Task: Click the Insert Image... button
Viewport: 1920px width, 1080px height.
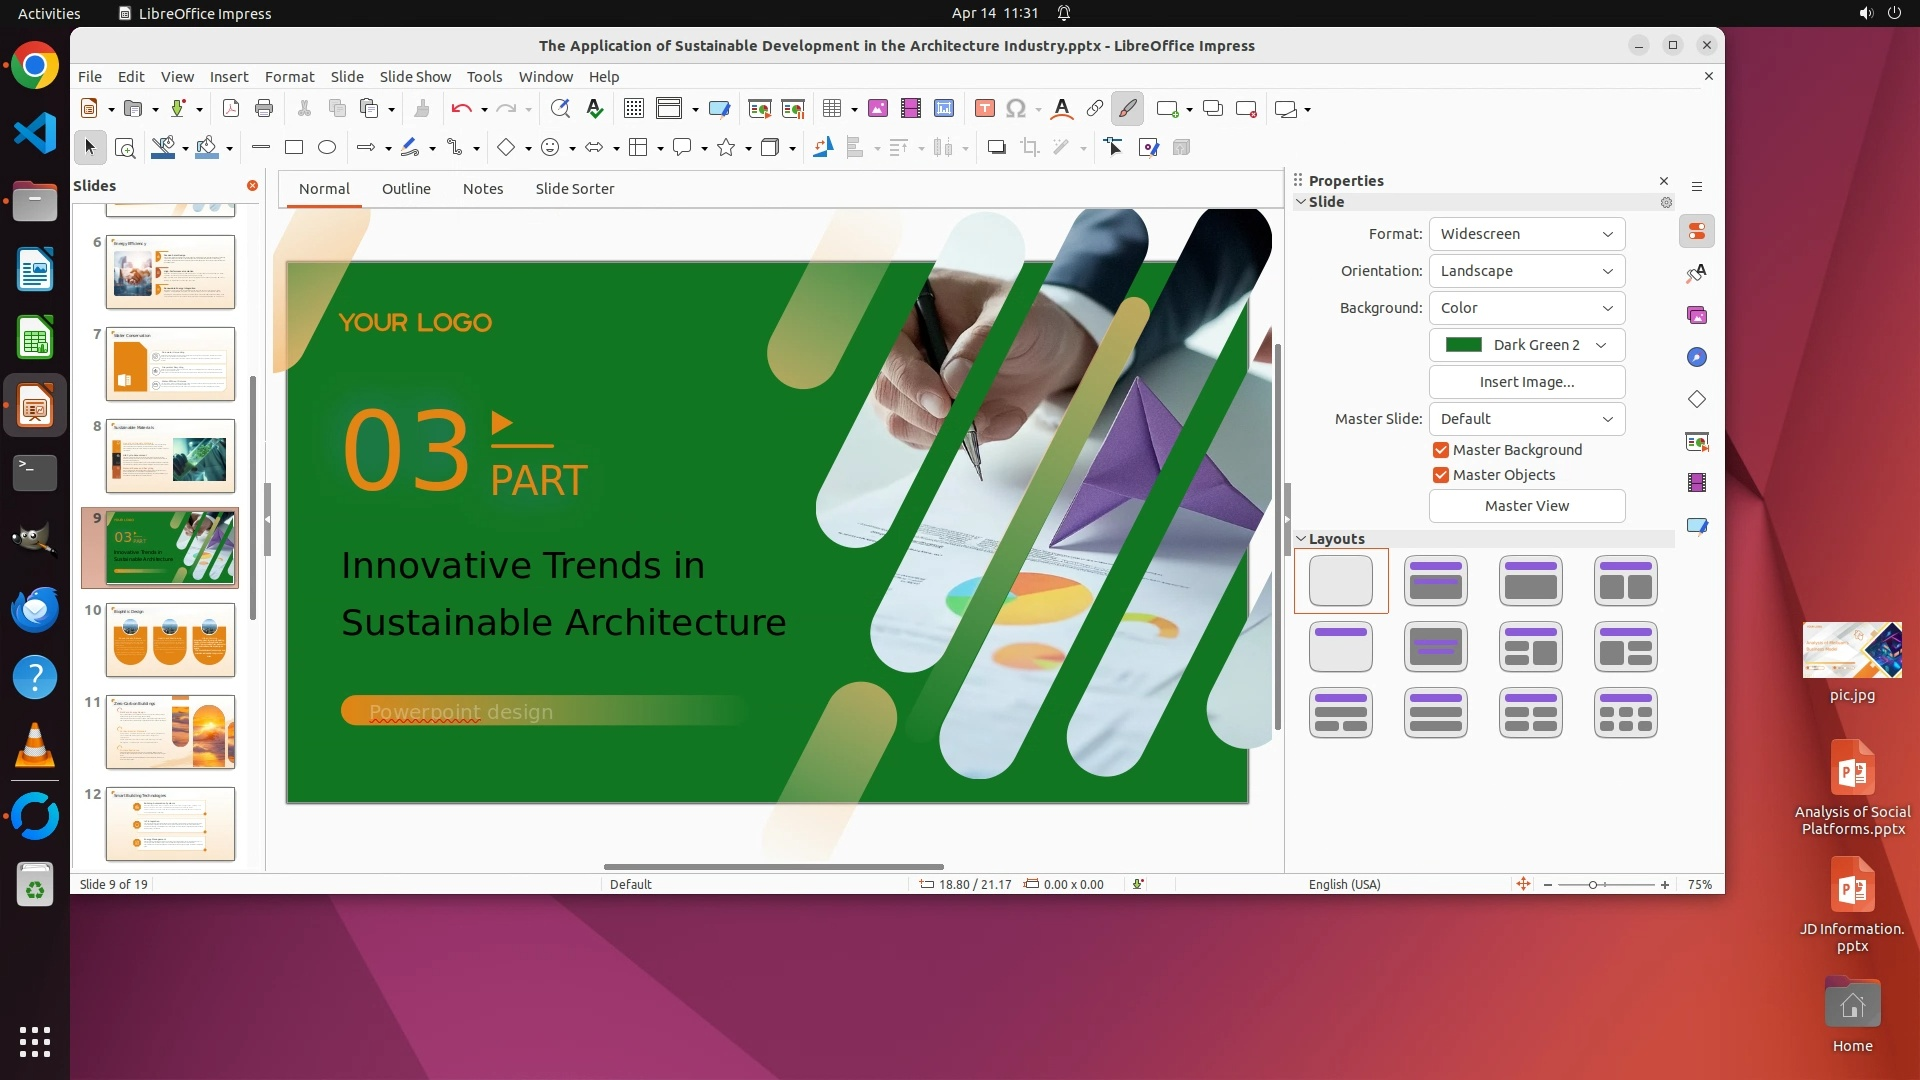Action: (x=1526, y=382)
